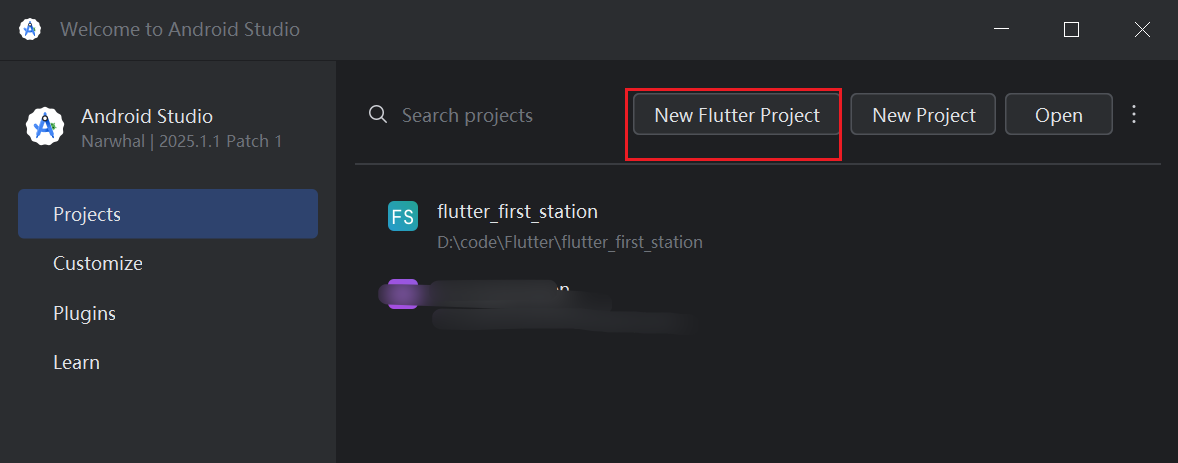Open the Plugins section
Image resolution: width=1178 pixels, height=463 pixels.
(84, 313)
